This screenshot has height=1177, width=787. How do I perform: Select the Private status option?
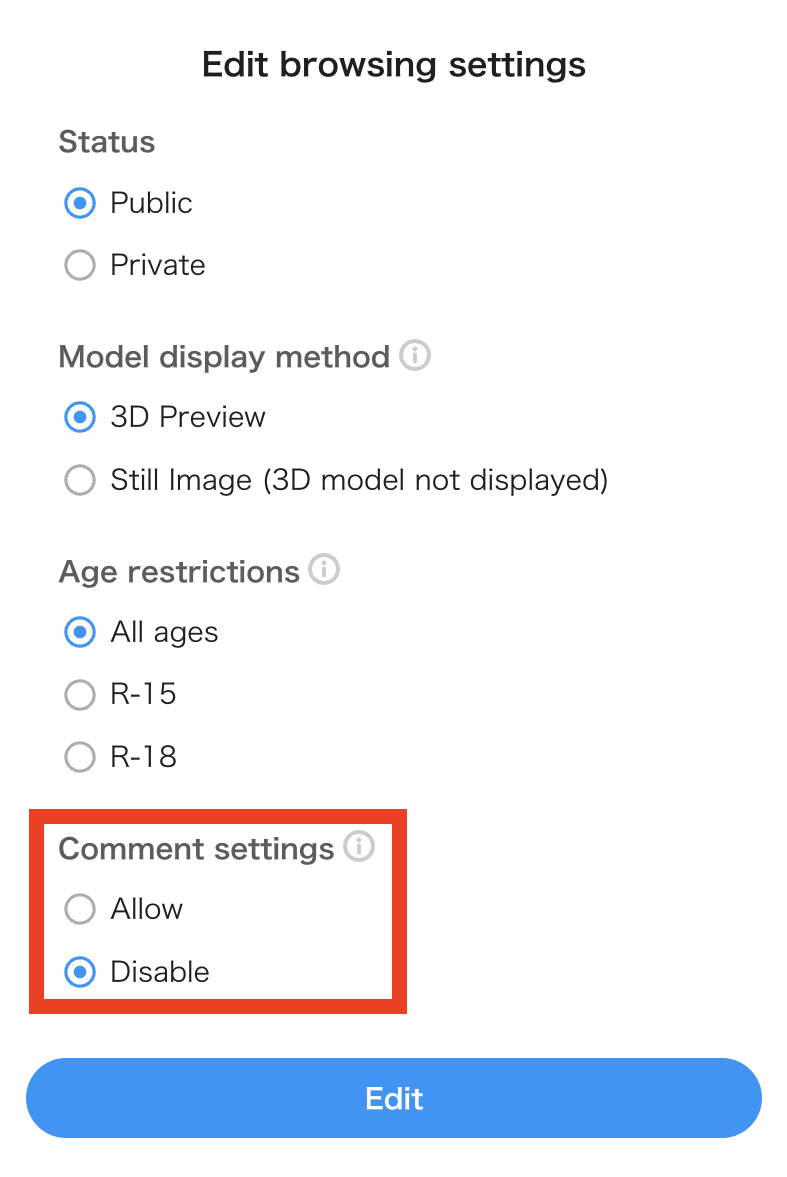pos(79,265)
